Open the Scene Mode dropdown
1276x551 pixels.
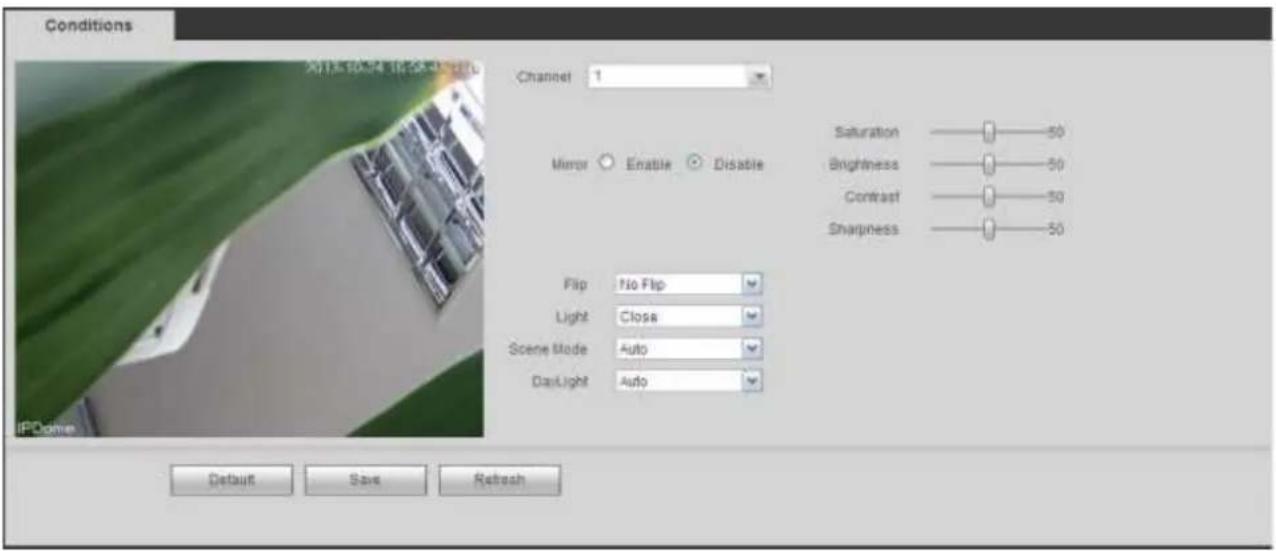pyautogui.click(x=688, y=349)
